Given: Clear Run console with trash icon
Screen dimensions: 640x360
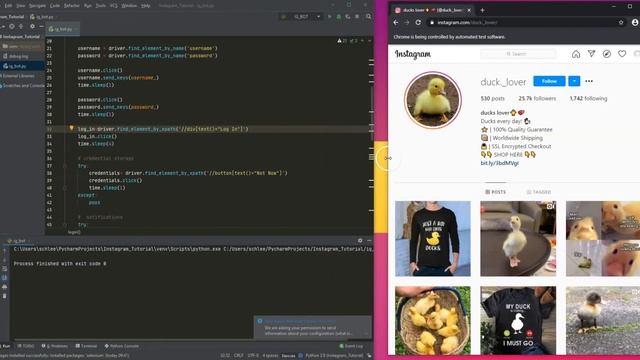Looking at the screenshot, I should [x=4, y=296].
